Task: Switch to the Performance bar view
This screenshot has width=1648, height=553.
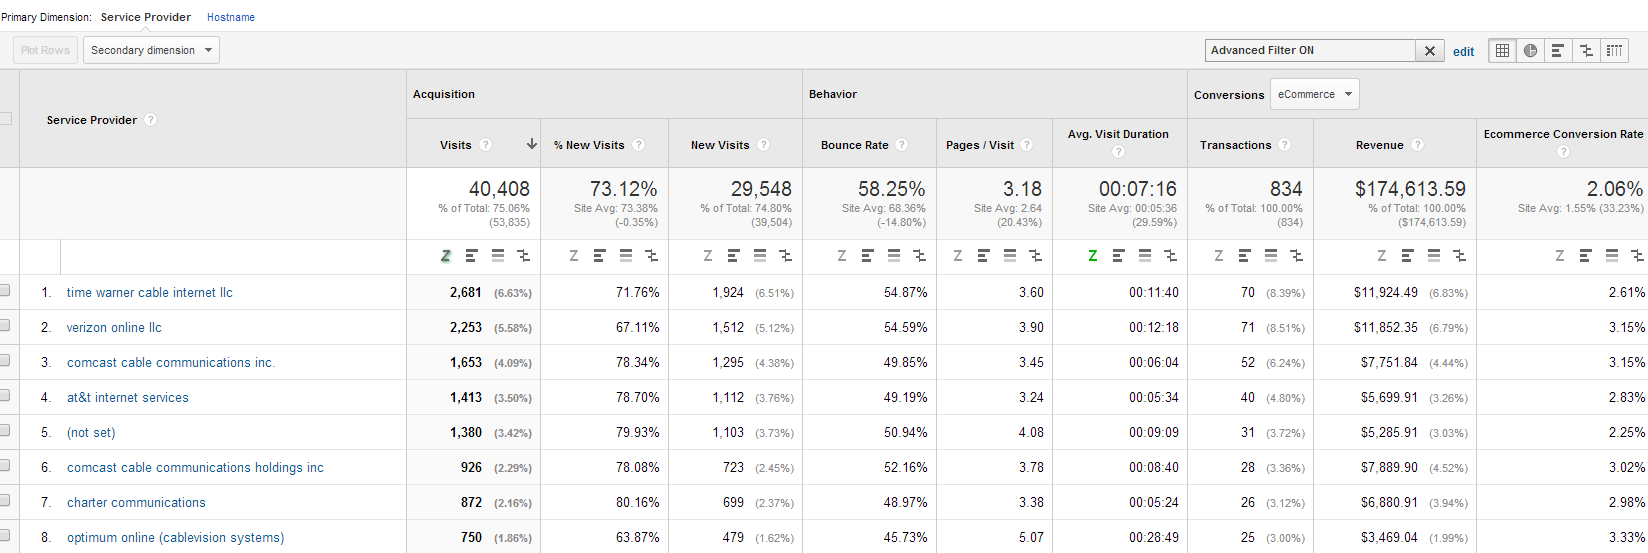Action: click(x=1558, y=50)
